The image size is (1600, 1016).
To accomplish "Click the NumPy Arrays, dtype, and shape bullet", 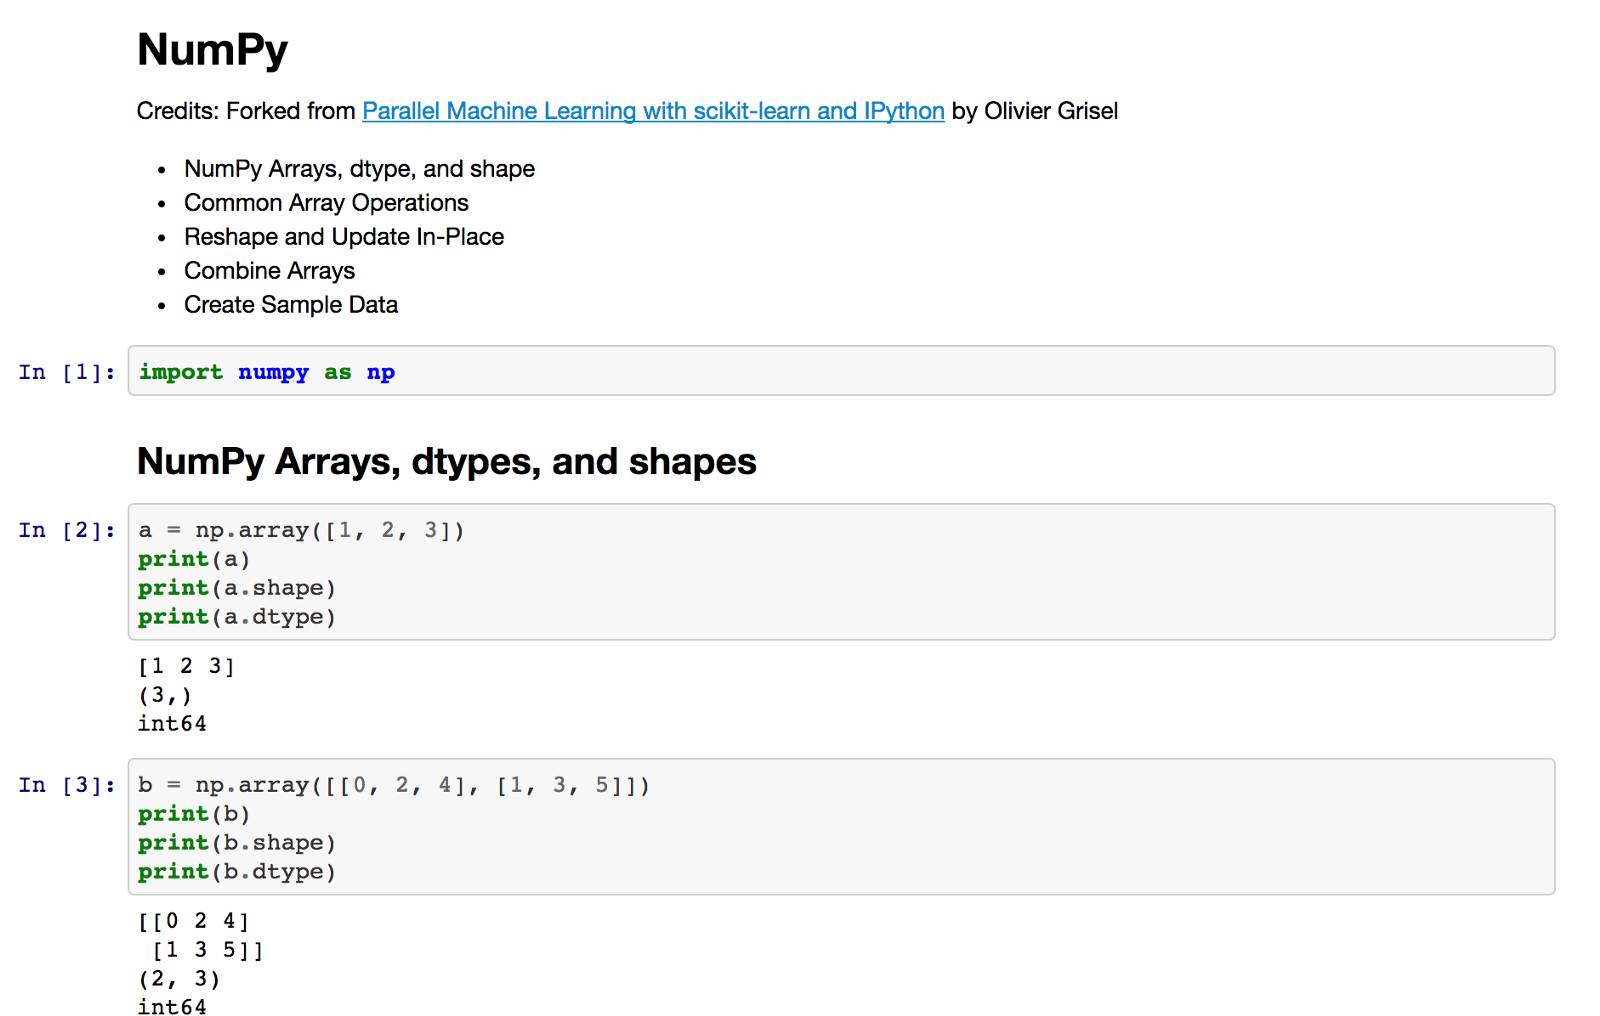I will click(x=359, y=169).
